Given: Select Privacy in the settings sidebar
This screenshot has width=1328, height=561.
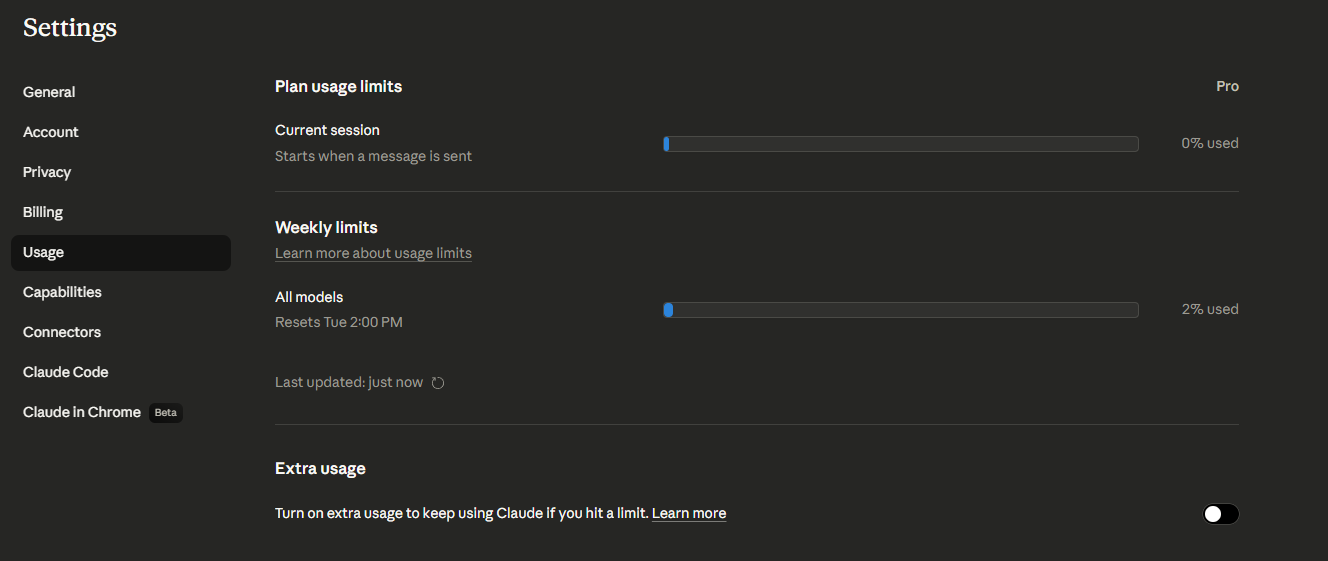Looking at the screenshot, I should tap(47, 172).
